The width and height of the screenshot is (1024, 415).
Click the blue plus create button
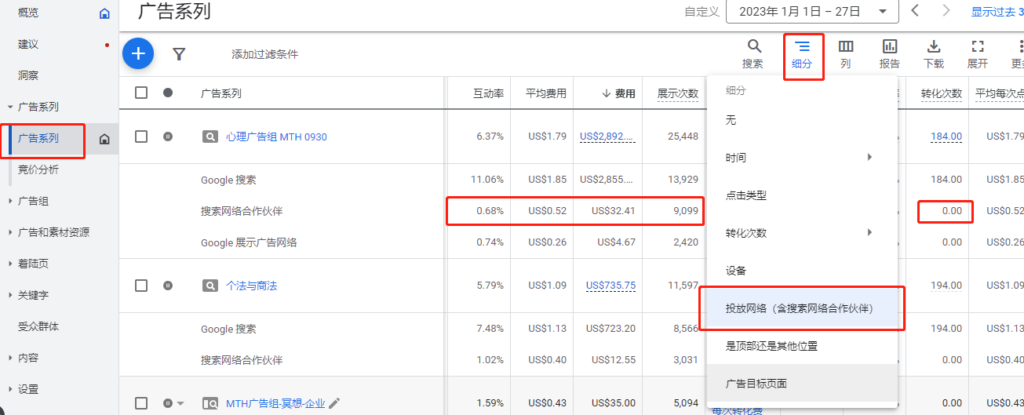click(138, 53)
